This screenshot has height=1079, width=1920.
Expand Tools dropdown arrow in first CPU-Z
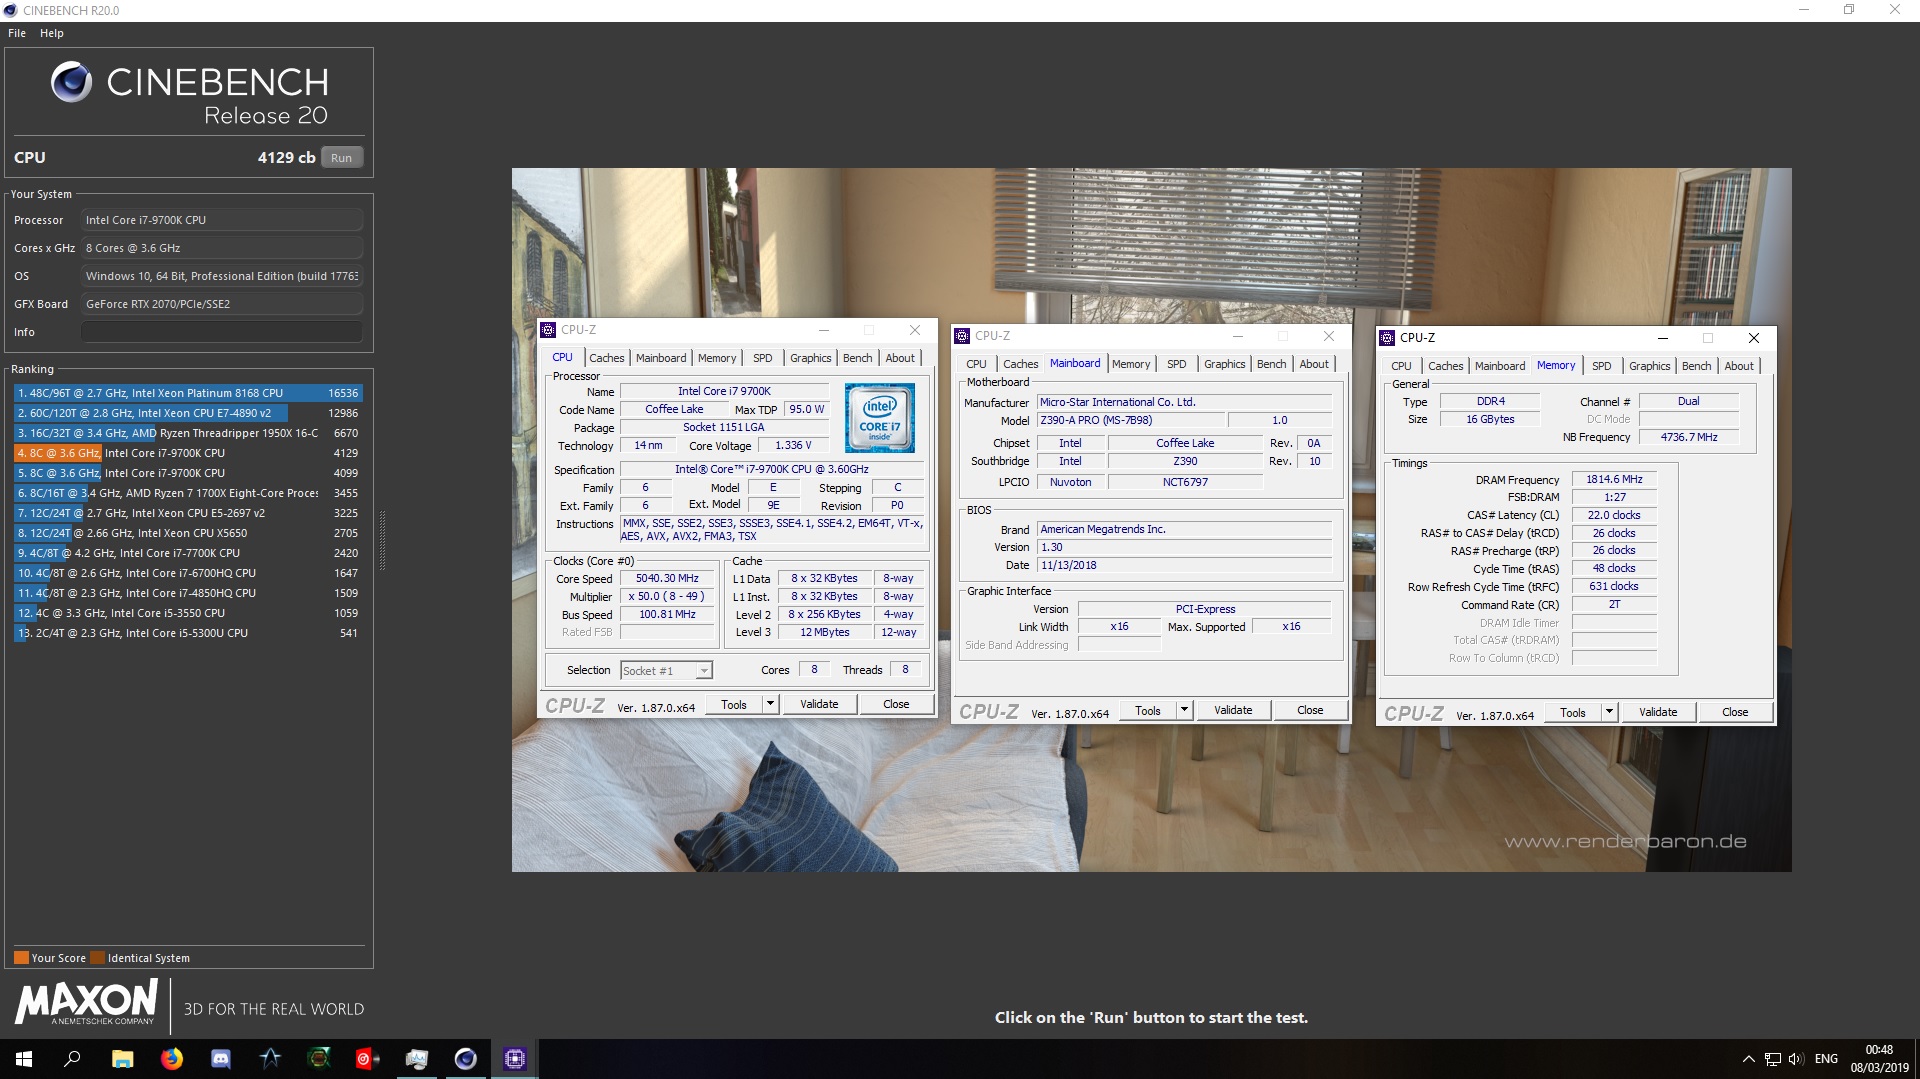point(770,704)
